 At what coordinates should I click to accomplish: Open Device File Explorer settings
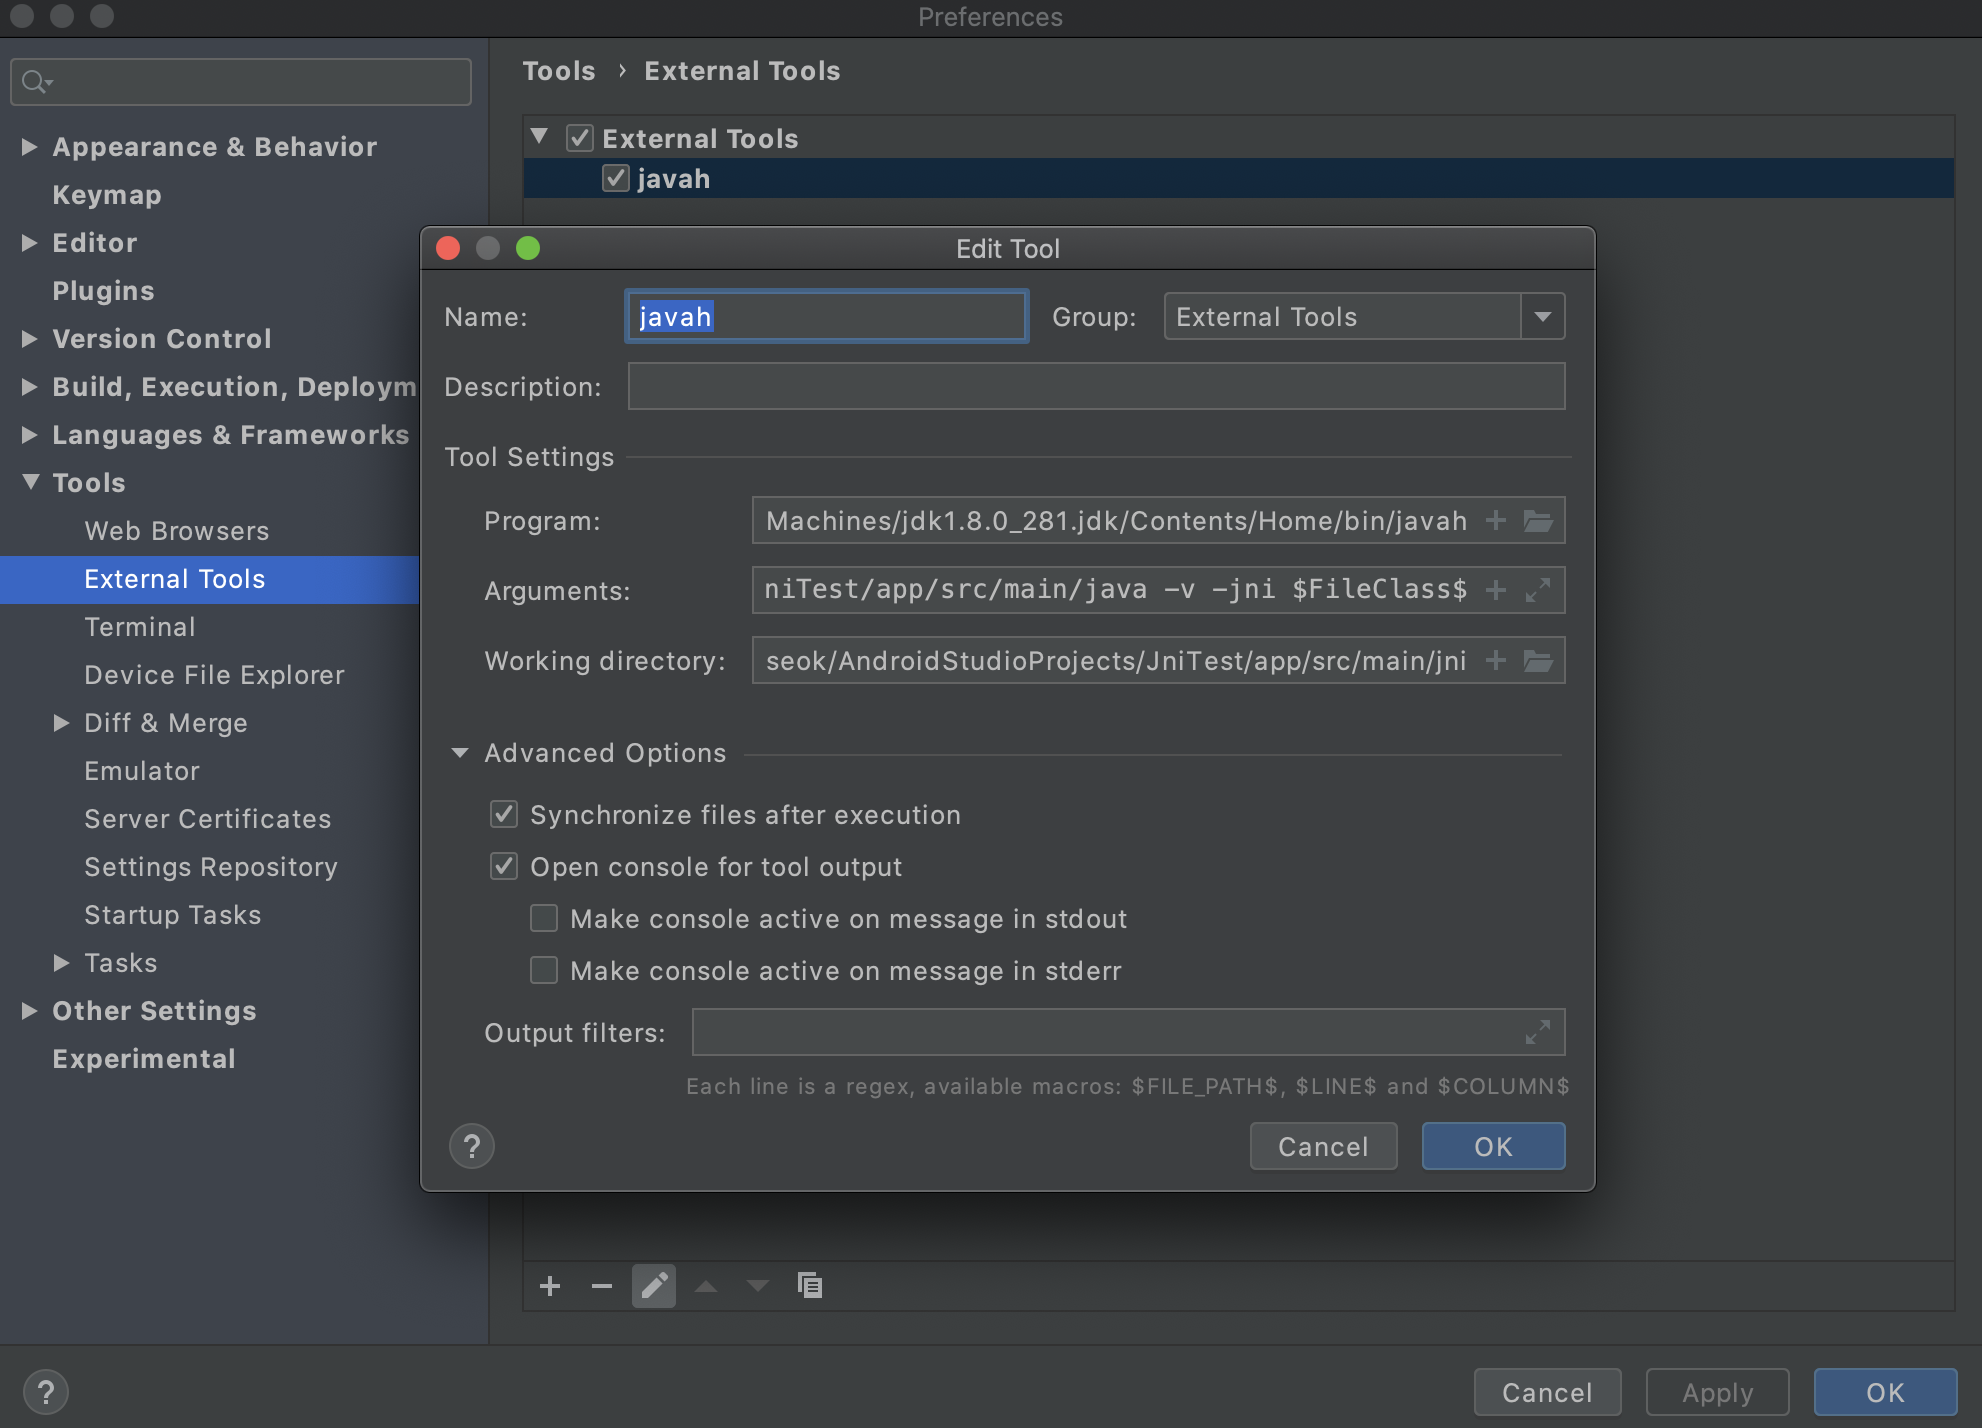point(214,675)
